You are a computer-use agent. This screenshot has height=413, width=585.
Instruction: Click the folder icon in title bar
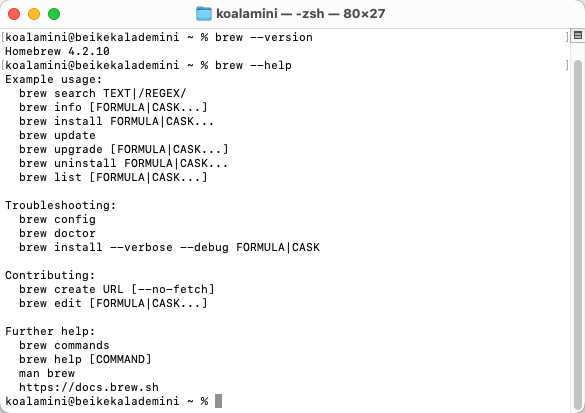pyautogui.click(x=204, y=14)
